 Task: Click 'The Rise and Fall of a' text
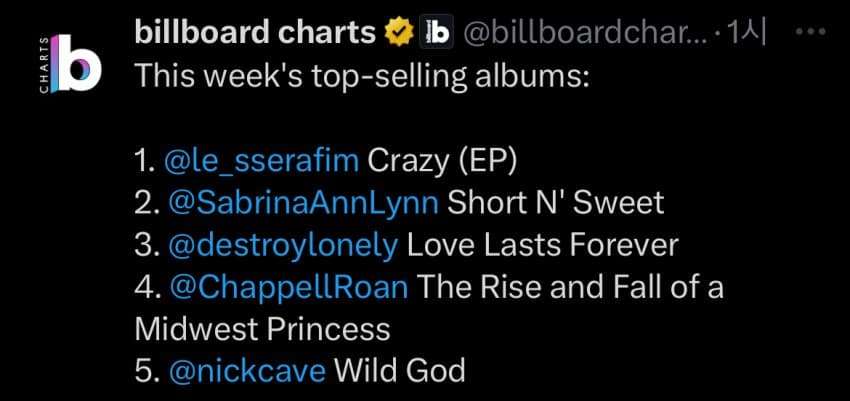[569, 287]
